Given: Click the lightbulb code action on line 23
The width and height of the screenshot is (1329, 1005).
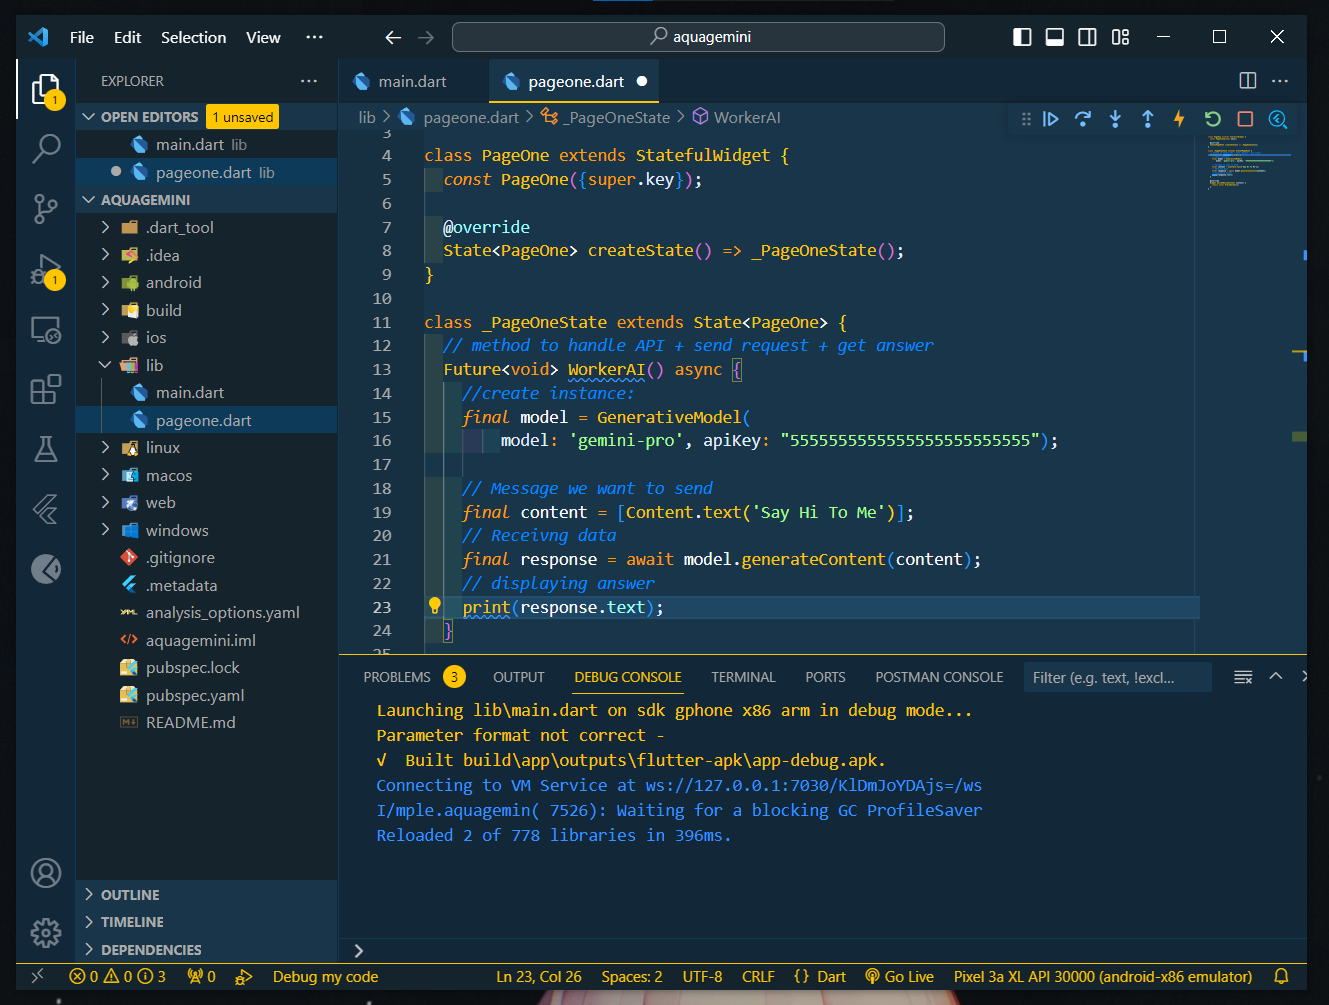Looking at the screenshot, I should (x=435, y=606).
